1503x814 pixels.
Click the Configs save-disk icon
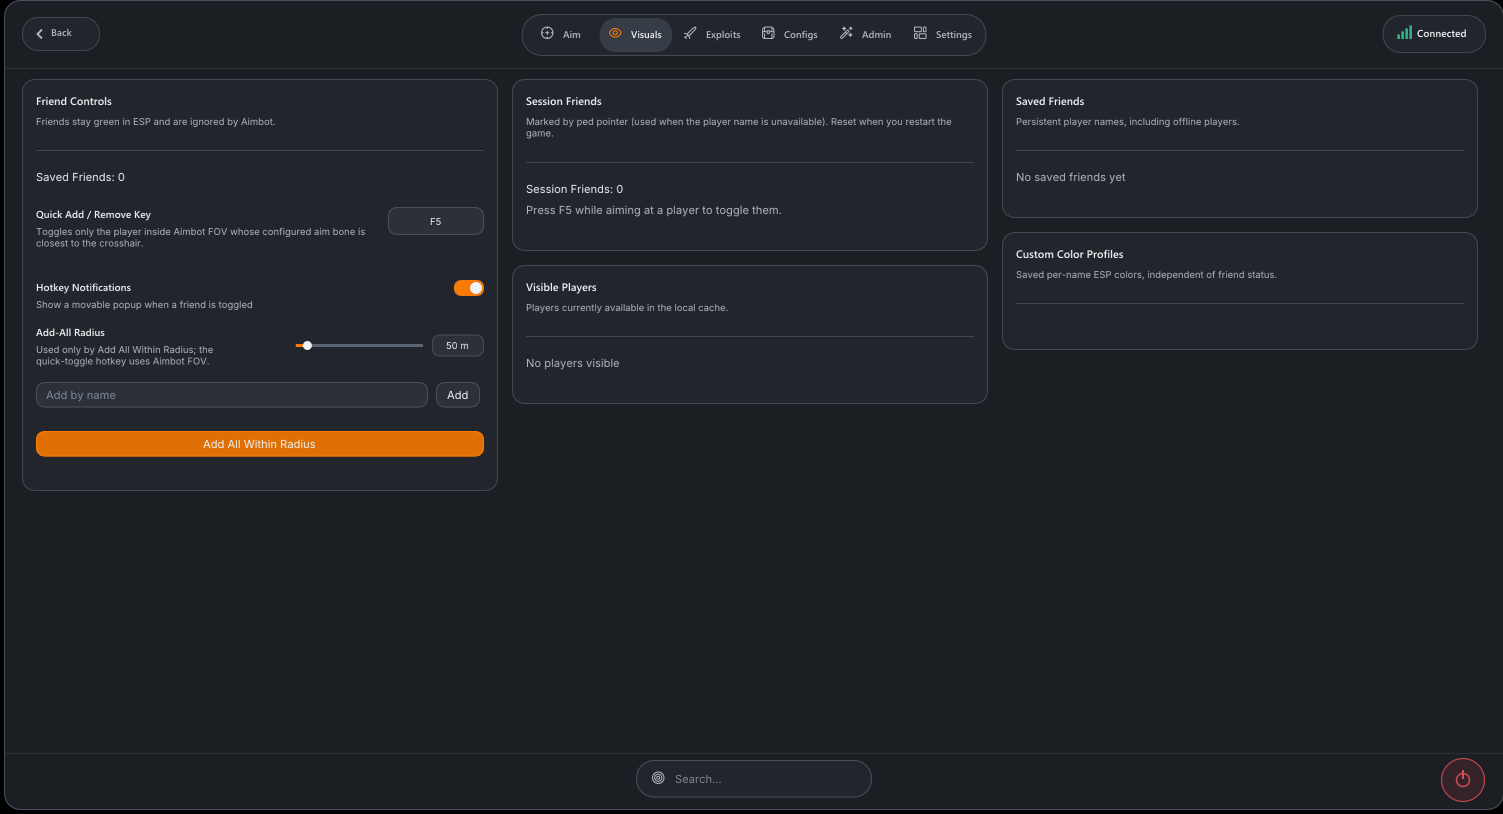point(768,33)
